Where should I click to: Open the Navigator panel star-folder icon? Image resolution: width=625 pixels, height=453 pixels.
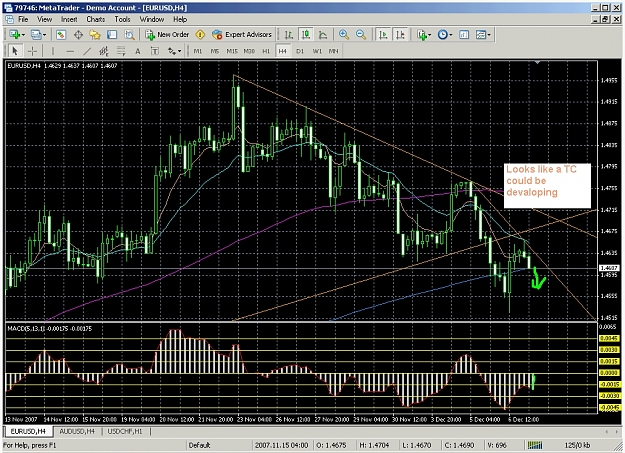coord(95,35)
